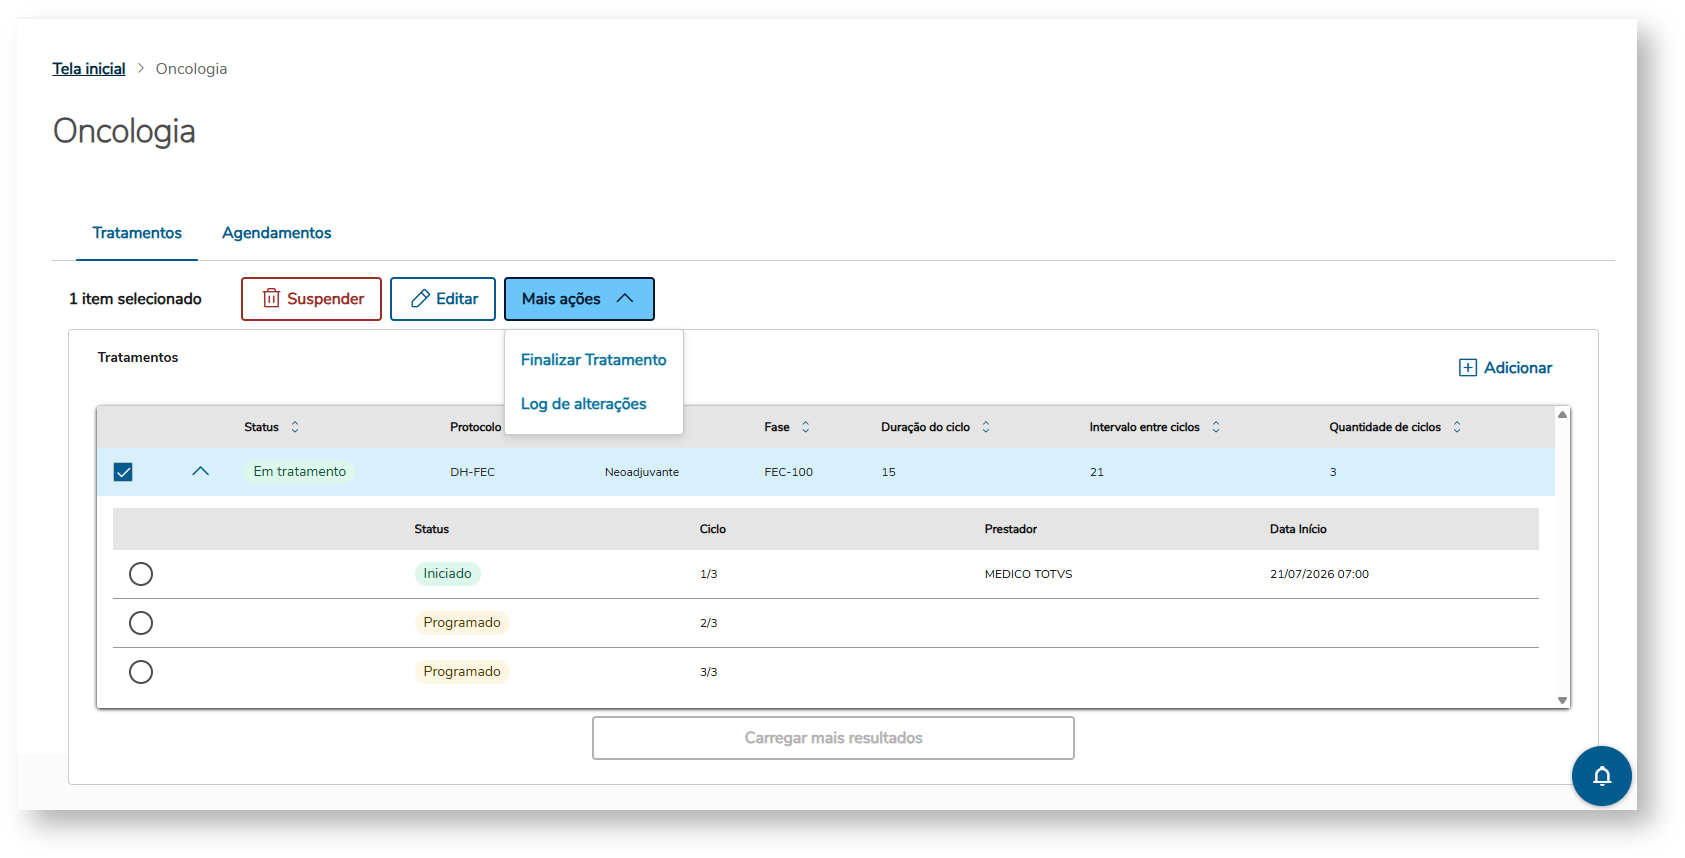Sort by Duração do ciclo column
The height and width of the screenshot is (858, 1685).
click(986, 427)
